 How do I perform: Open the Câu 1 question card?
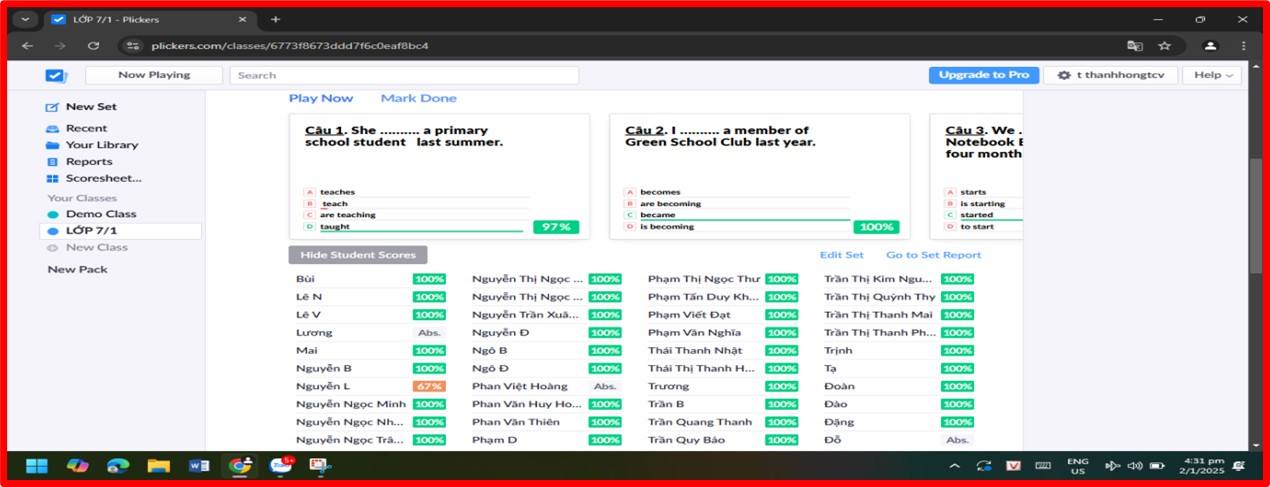tap(439, 176)
